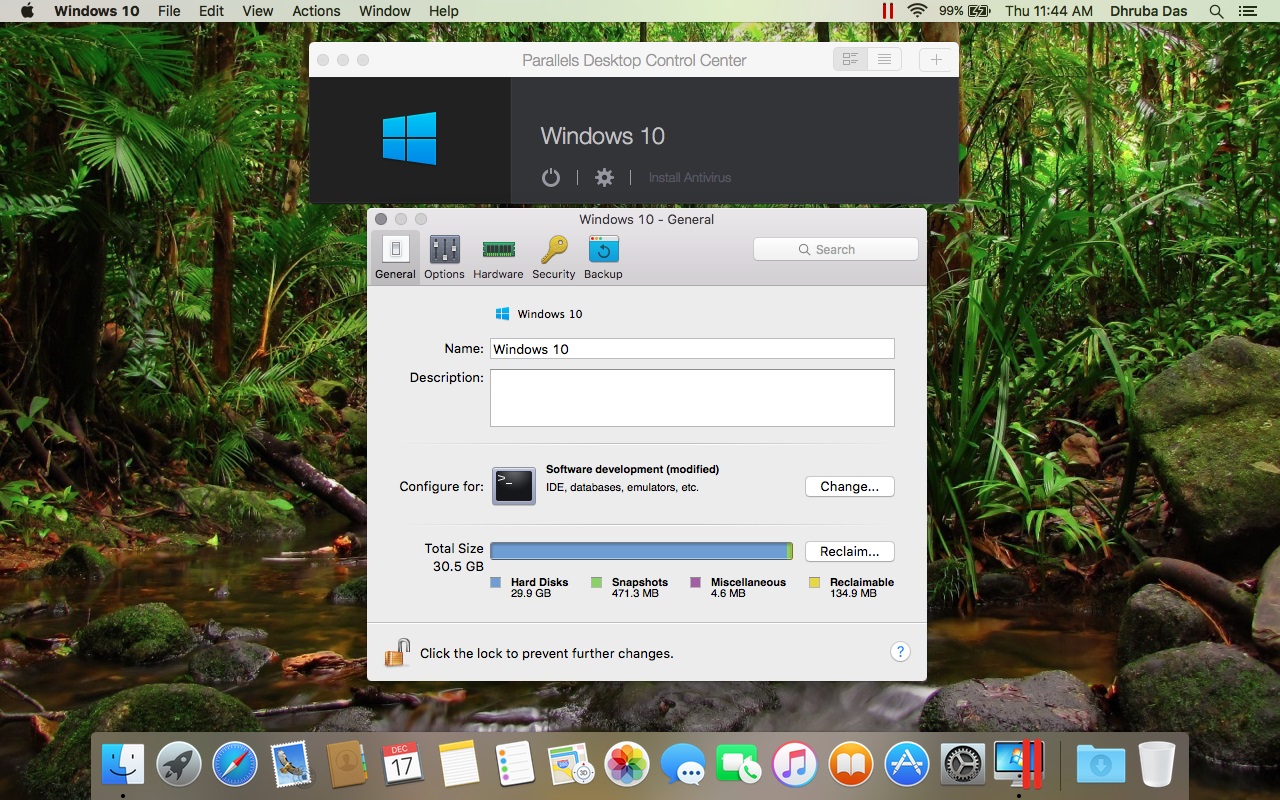This screenshot has width=1280, height=800.
Task: Open iTunes from the Dock
Action: (x=795, y=765)
